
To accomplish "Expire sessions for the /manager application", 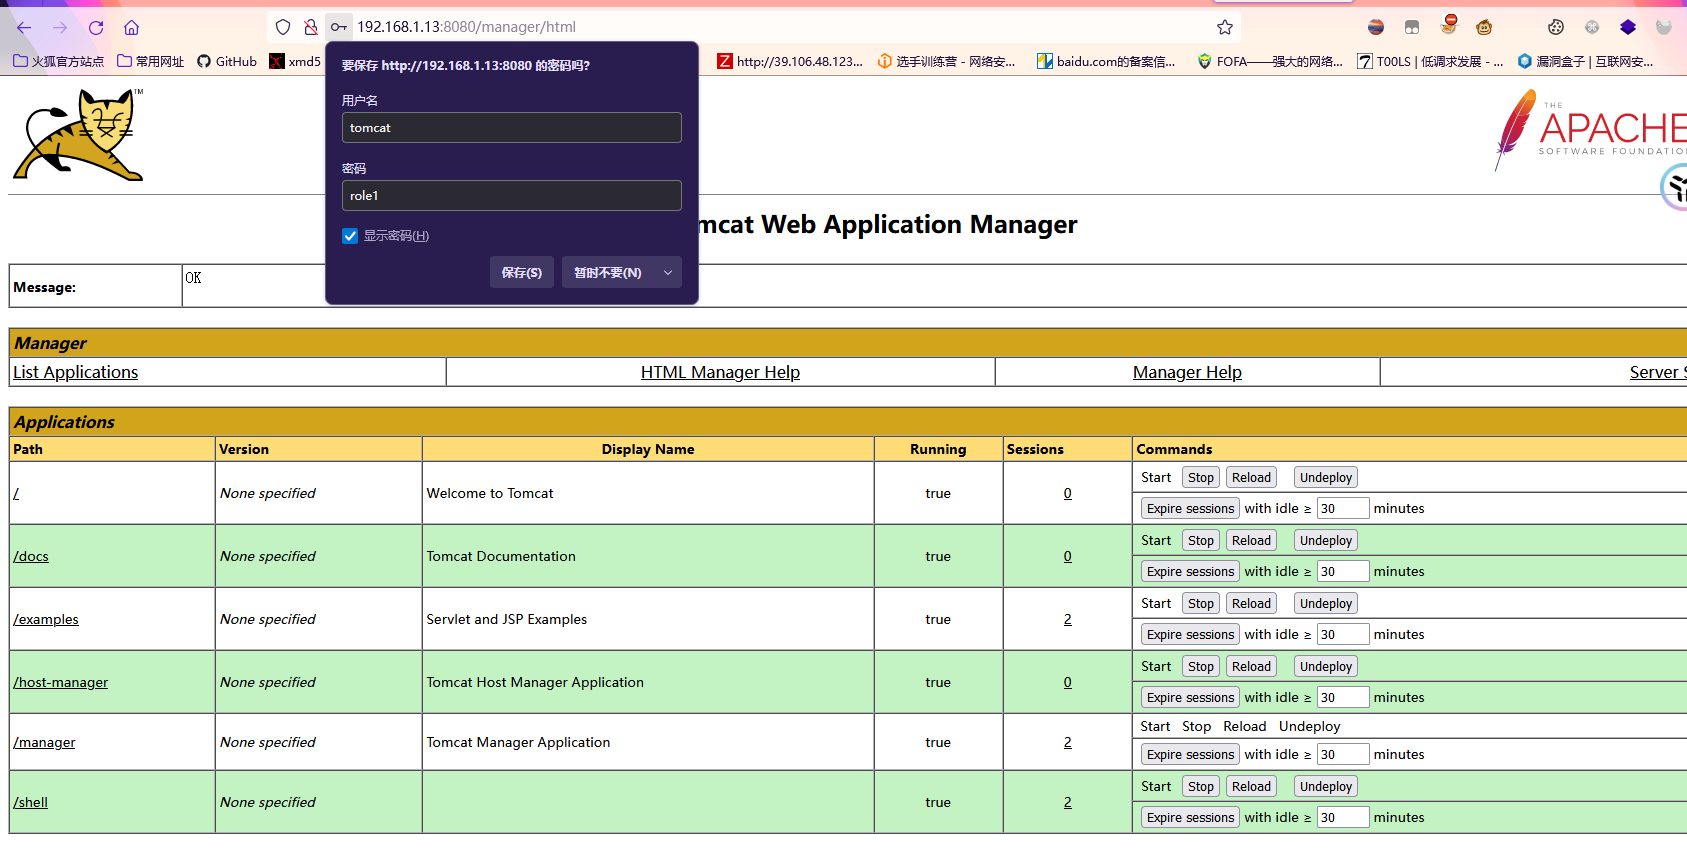I will pyautogui.click(x=1190, y=755).
